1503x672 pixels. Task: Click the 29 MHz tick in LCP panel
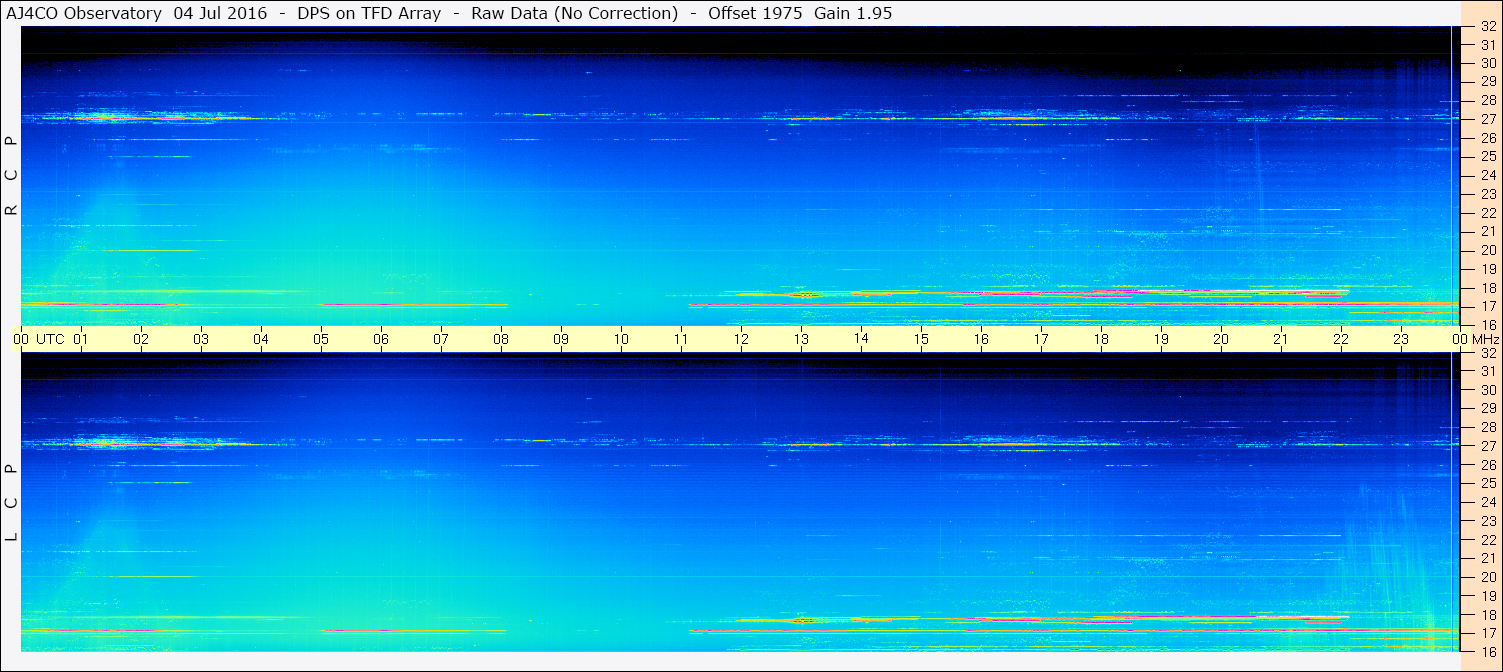click(1487, 408)
